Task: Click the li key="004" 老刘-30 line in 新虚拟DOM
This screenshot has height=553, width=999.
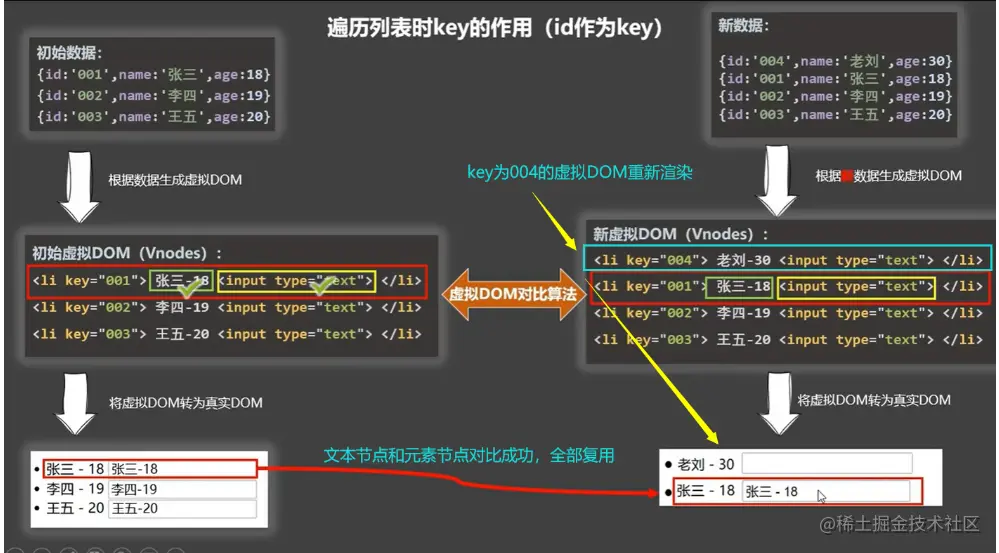Action: pyautogui.click(x=787, y=260)
